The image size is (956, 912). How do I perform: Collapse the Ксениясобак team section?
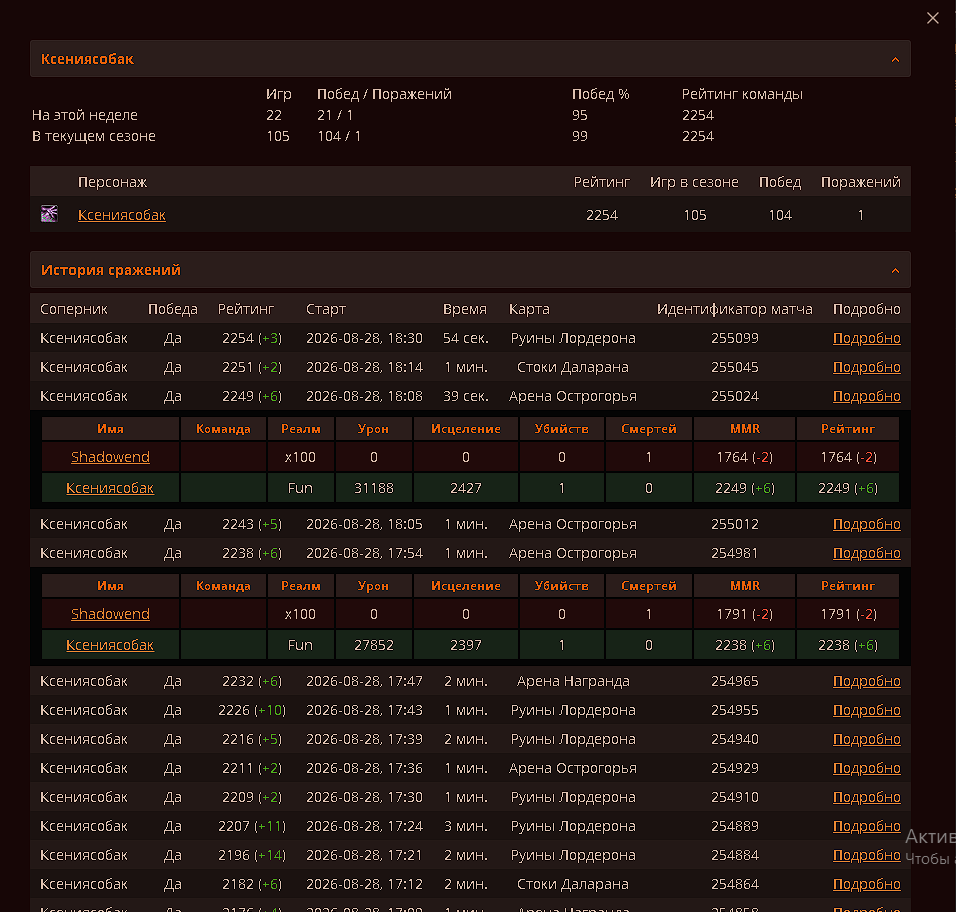coord(895,60)
